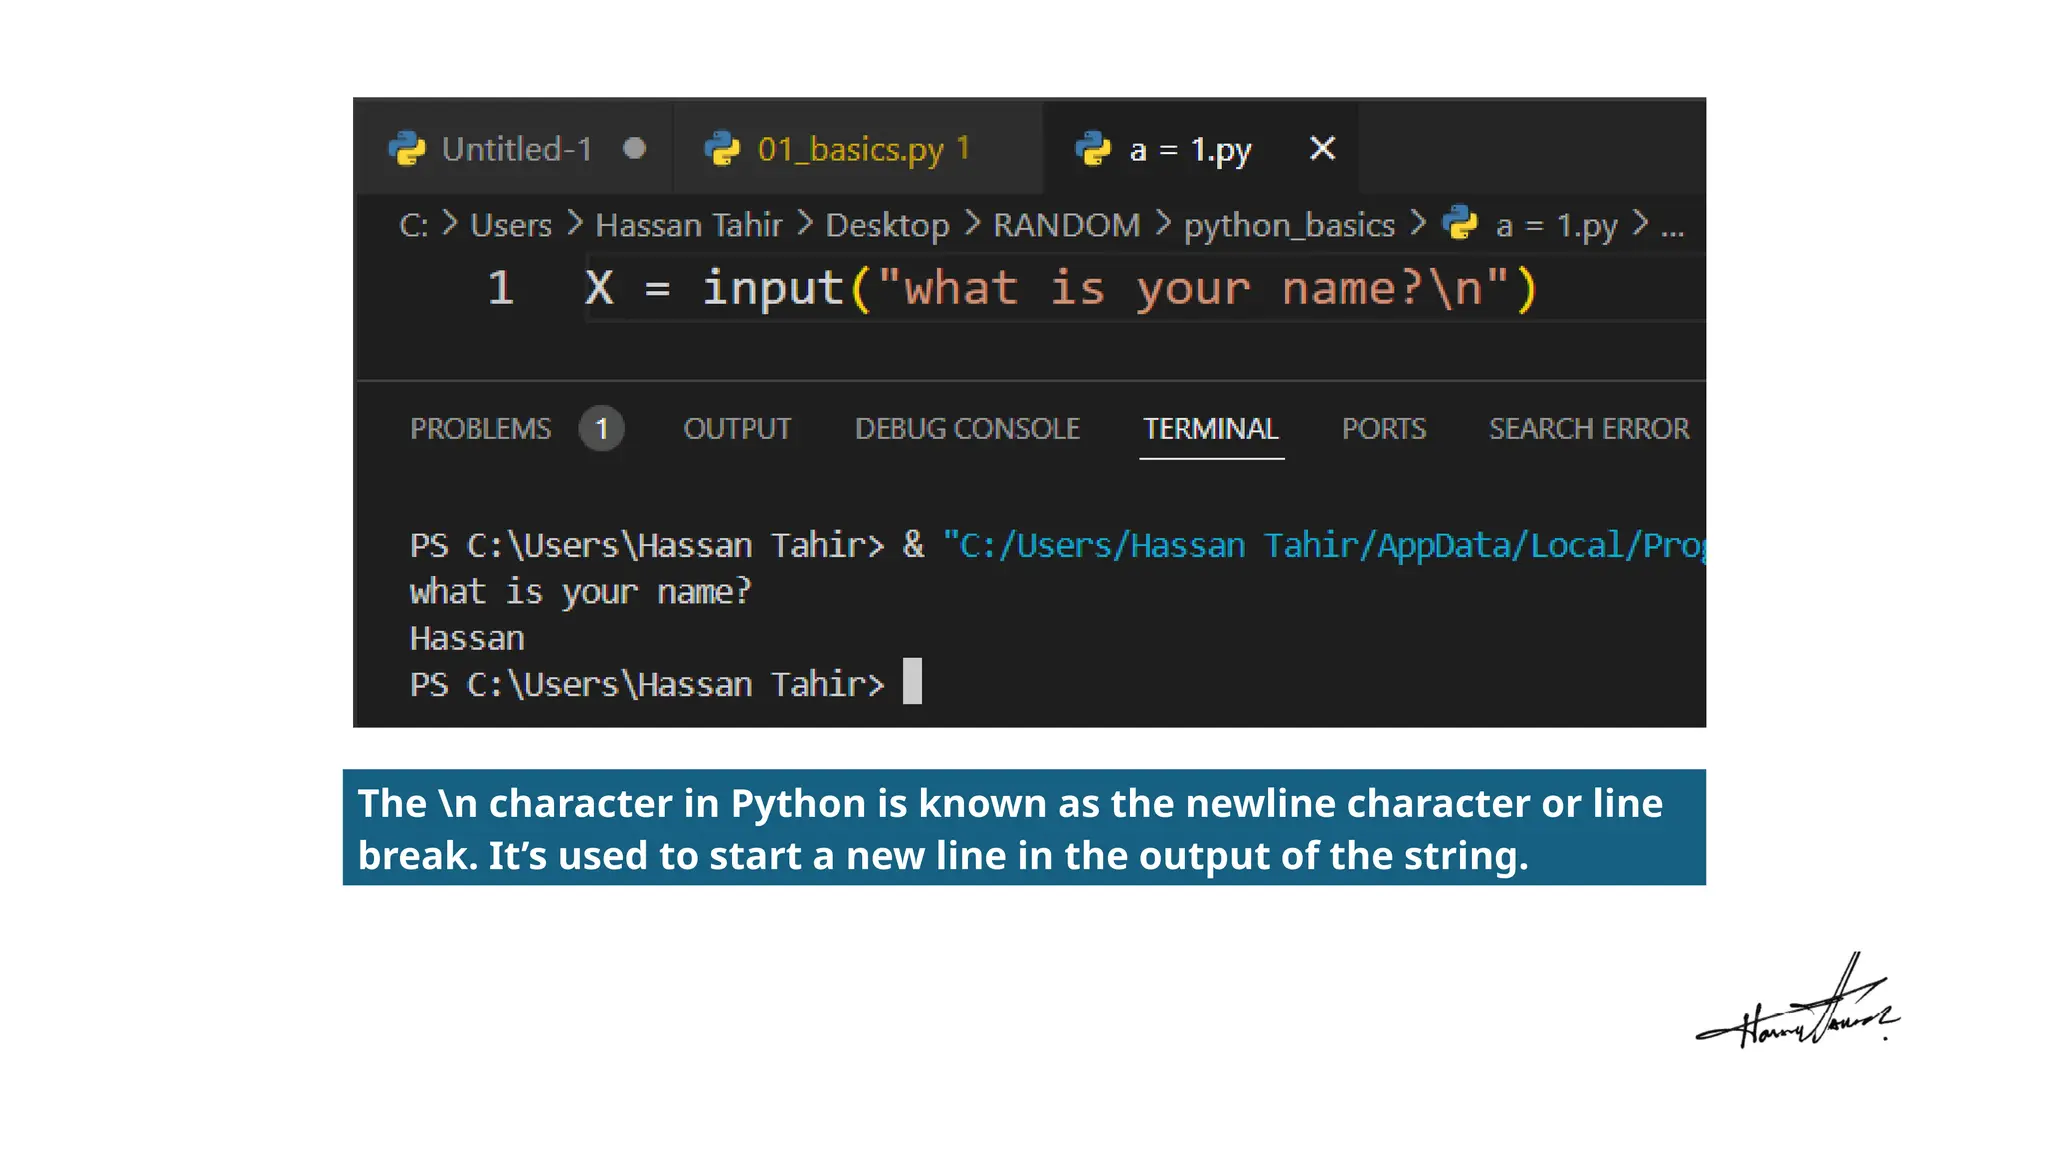Open the SEARCH ERROR panel tab
Image resolution: width=2048 pixels, height=1152 pixels.
[x=1588, y=429]
